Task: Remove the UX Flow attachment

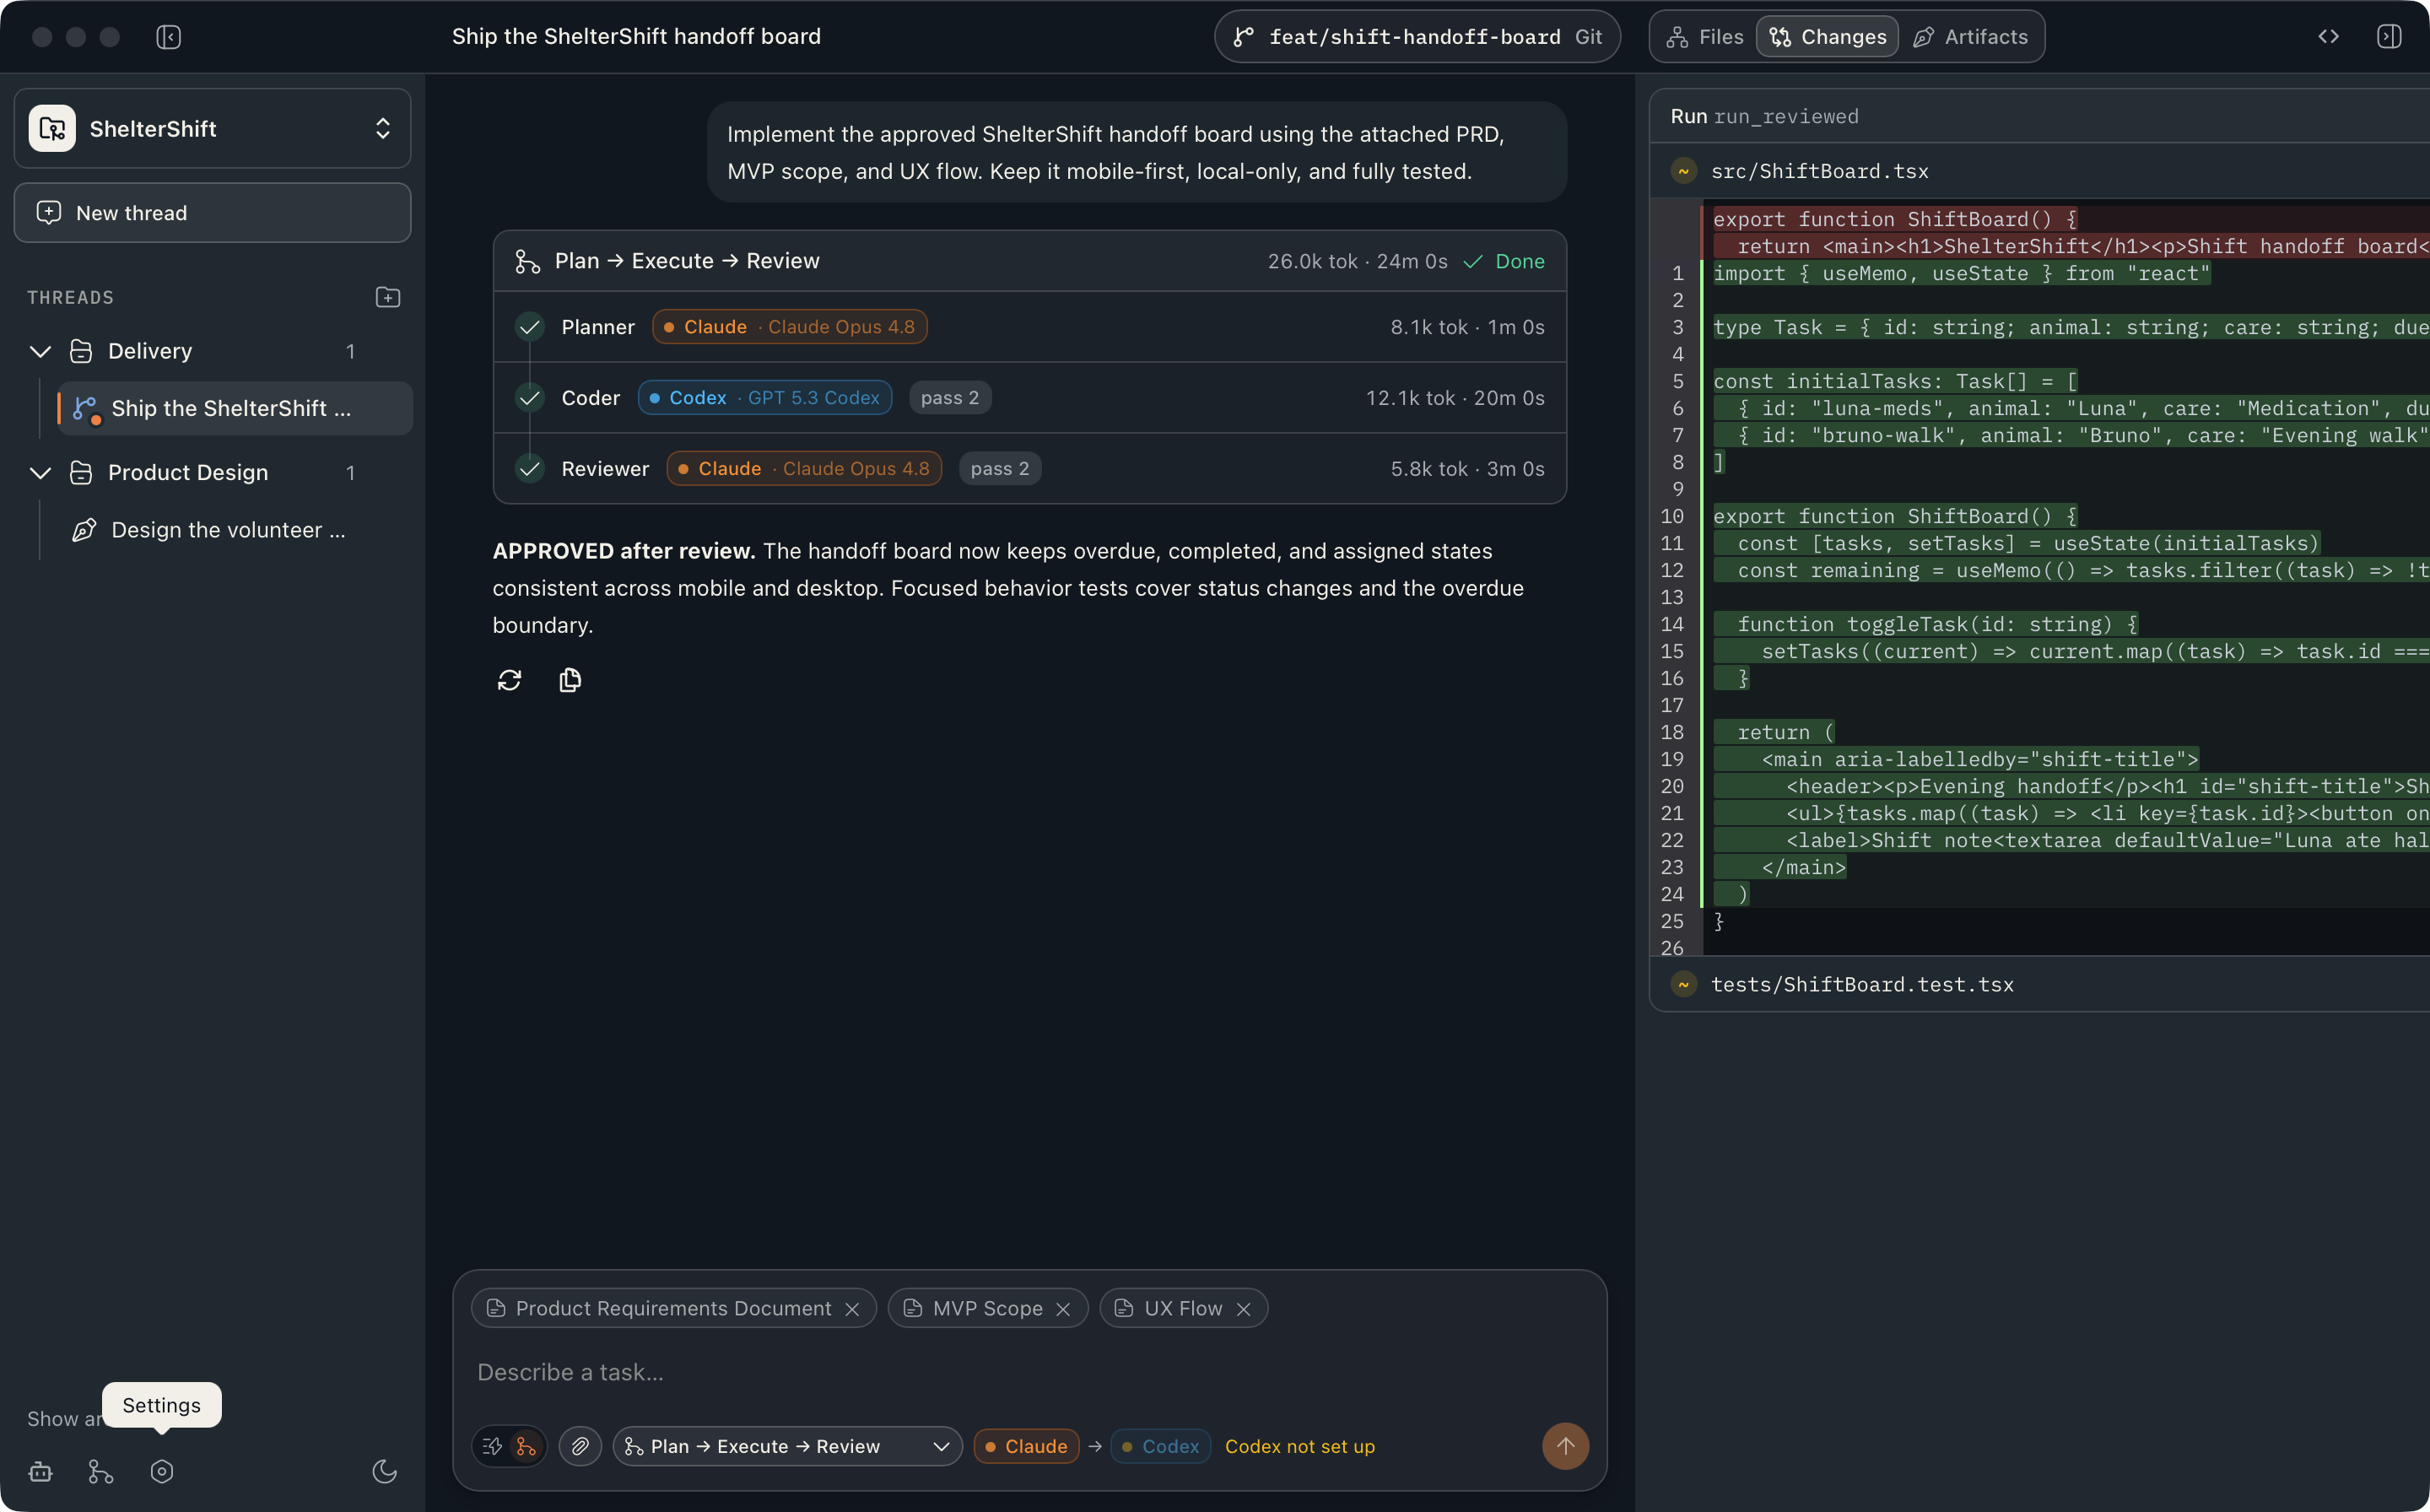Action: pos(1243,1309)
